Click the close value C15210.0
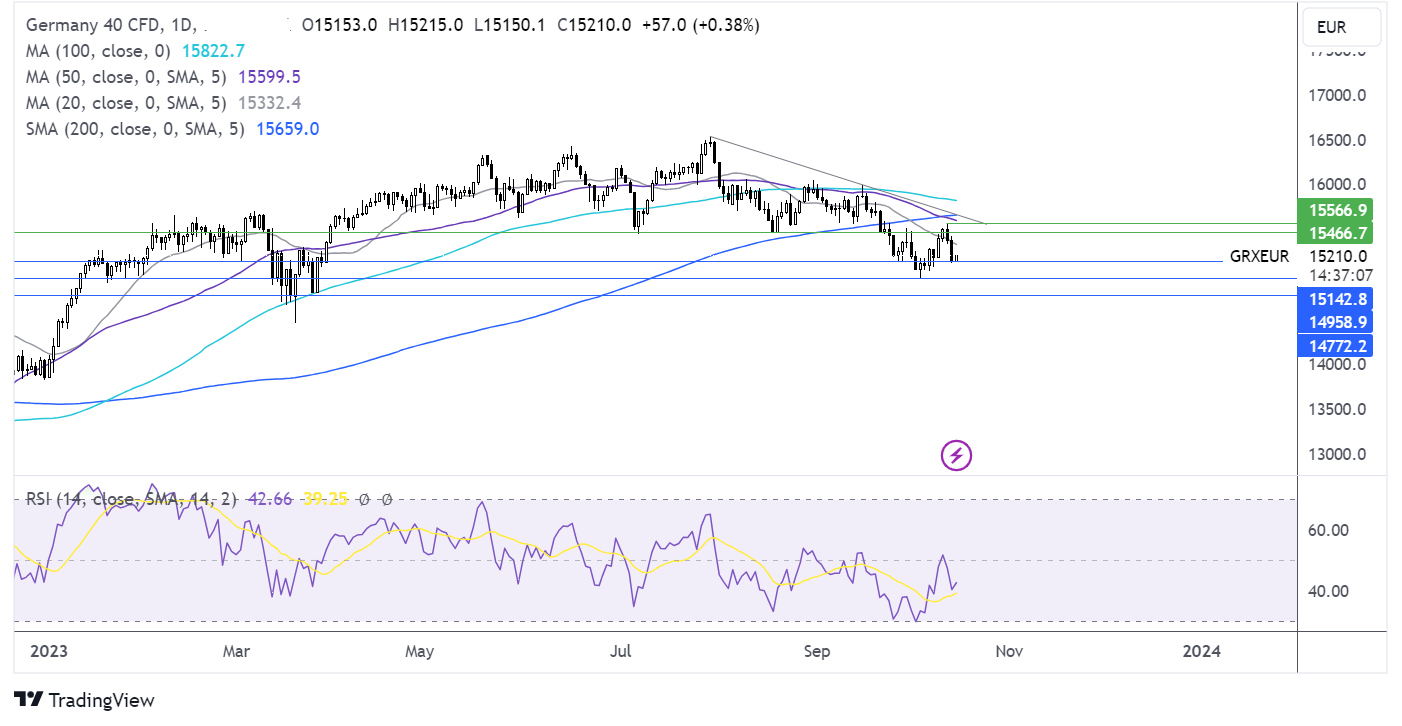 click(x=594, y=25)
